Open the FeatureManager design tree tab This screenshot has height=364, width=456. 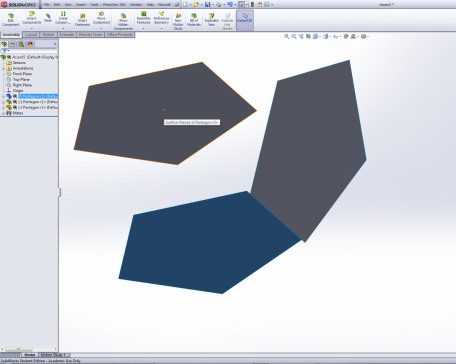[4, 44]
